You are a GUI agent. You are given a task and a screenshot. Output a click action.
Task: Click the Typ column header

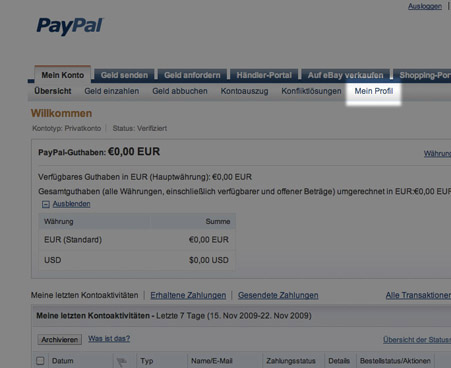147,361
